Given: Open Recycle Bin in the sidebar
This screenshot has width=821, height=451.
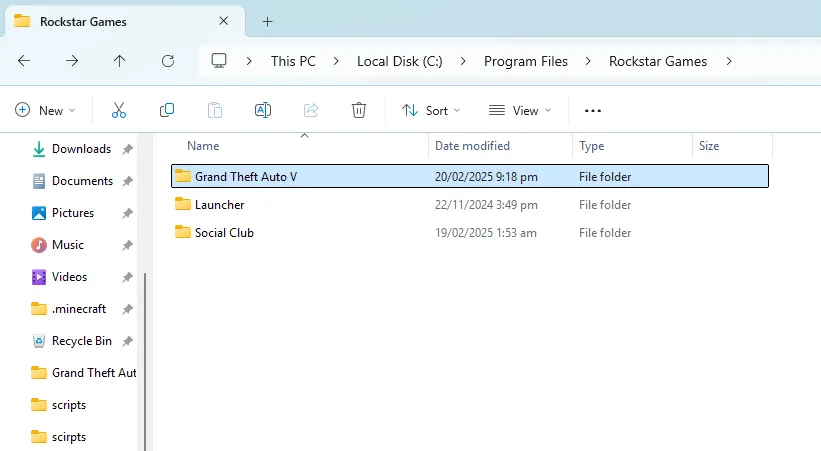Looking at the screenshot, I should click(x=72, y=340).
